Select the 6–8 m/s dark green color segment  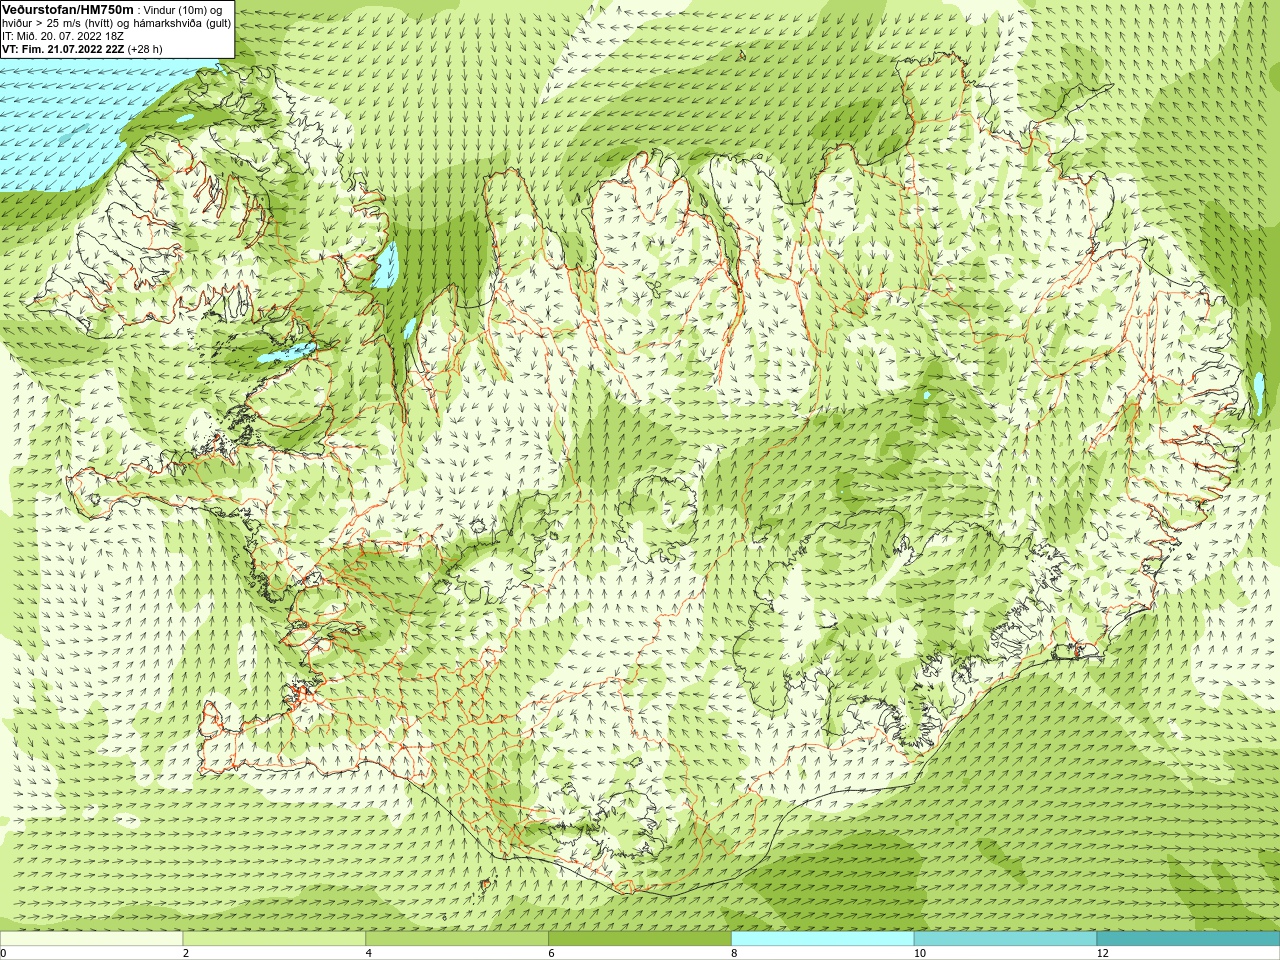tap(640, 939)
